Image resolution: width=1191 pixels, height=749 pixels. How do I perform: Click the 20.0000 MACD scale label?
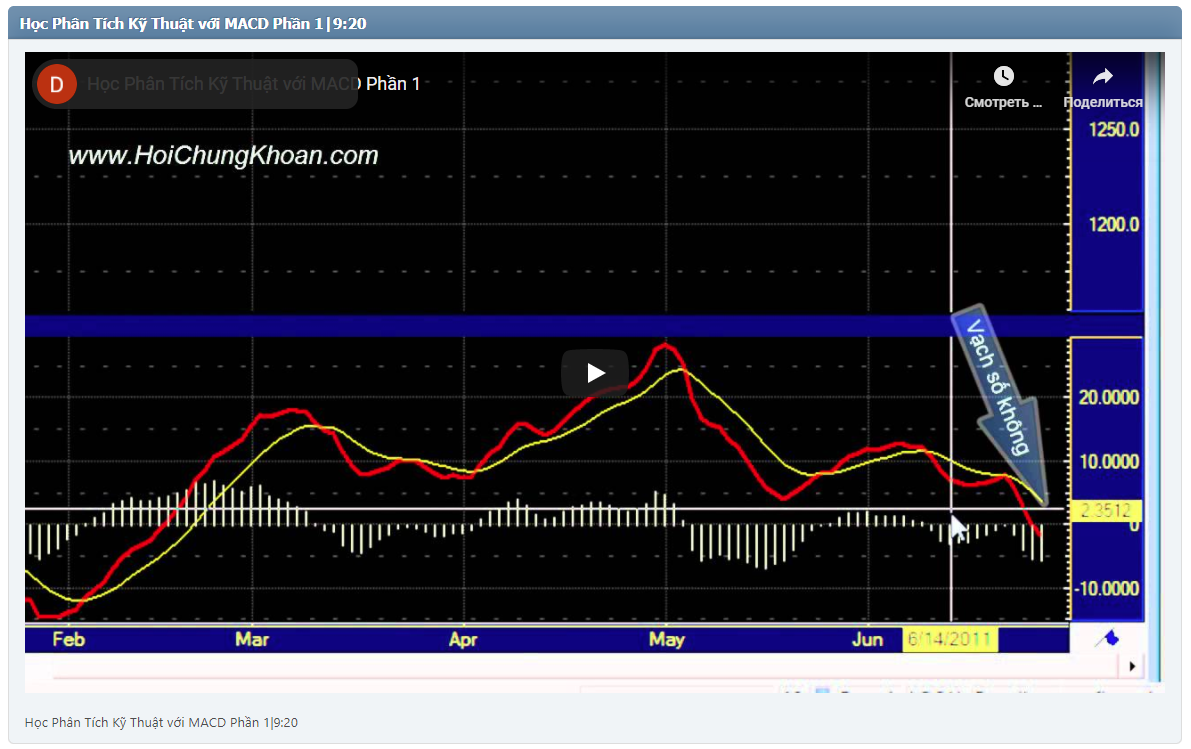pos(1107,398)
